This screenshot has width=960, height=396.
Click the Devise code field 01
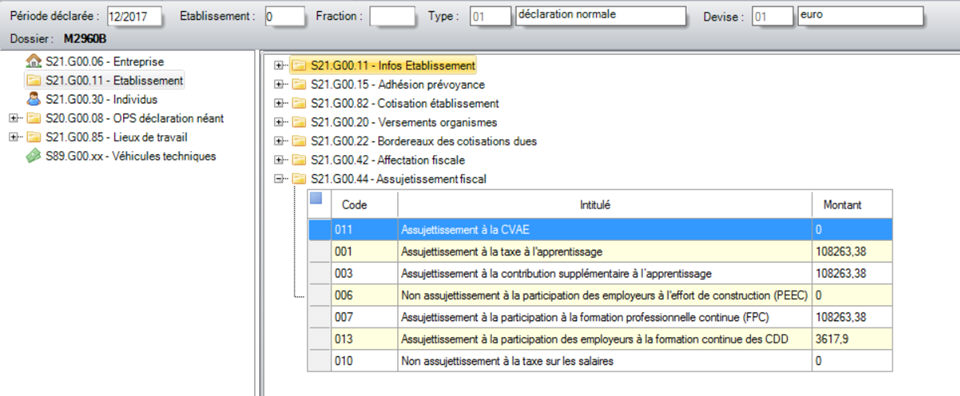(773, 17)
